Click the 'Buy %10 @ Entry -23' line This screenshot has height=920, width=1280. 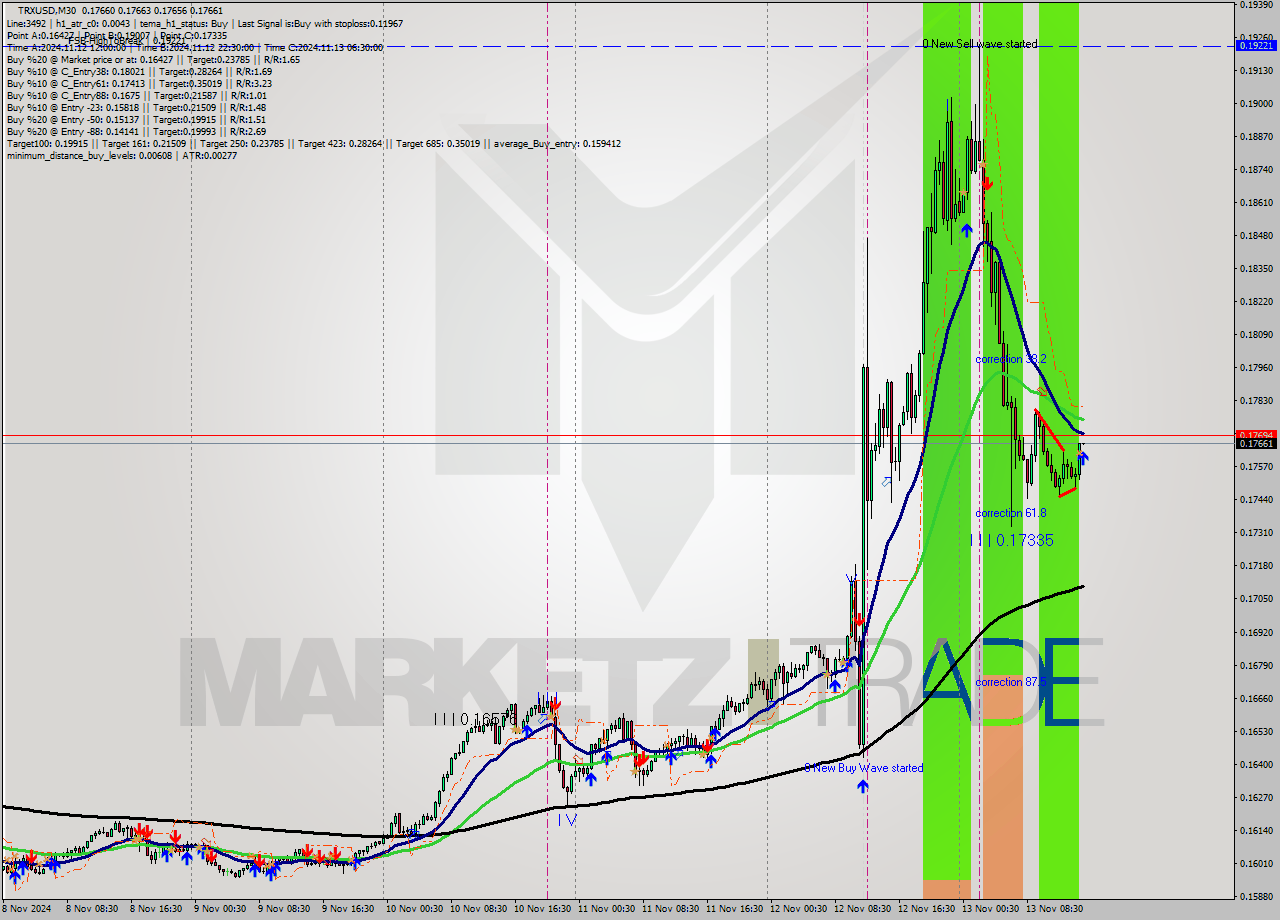(136, 107)
